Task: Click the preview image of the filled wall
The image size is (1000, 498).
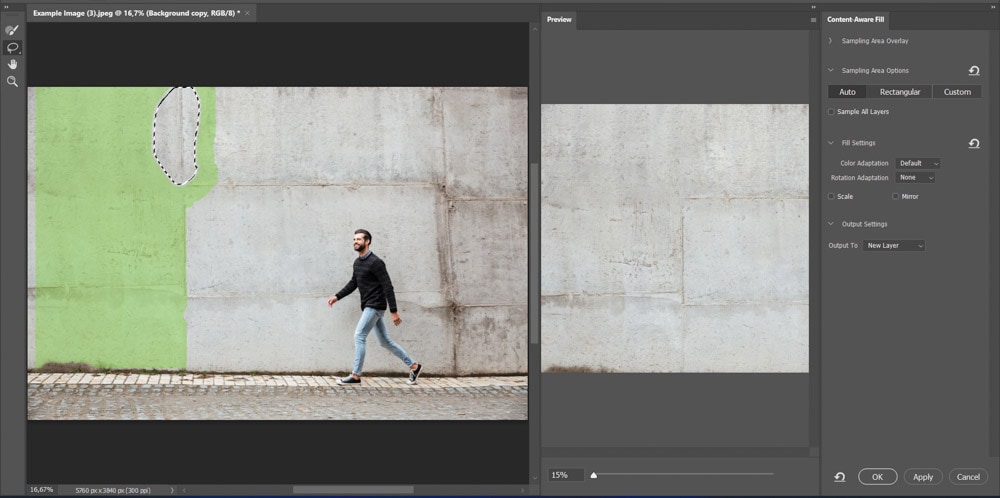Action: [675, 238]
